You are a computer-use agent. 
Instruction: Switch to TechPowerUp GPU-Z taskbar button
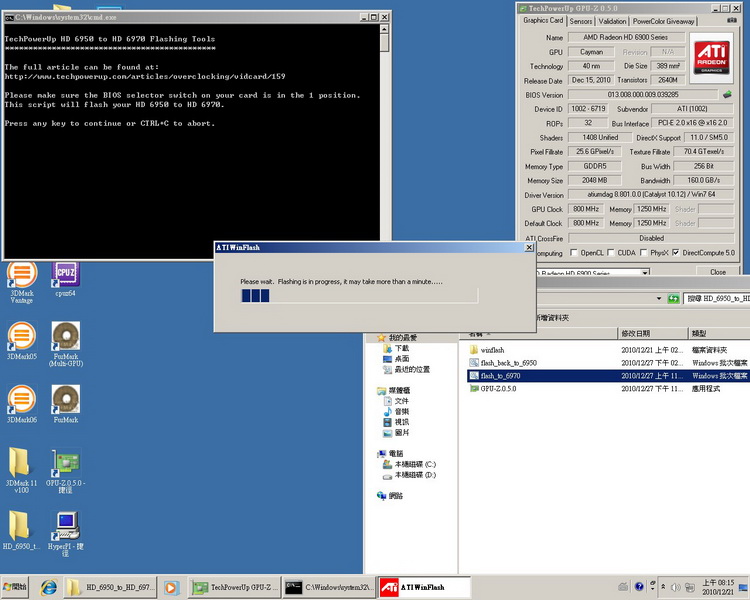point(233,587)
